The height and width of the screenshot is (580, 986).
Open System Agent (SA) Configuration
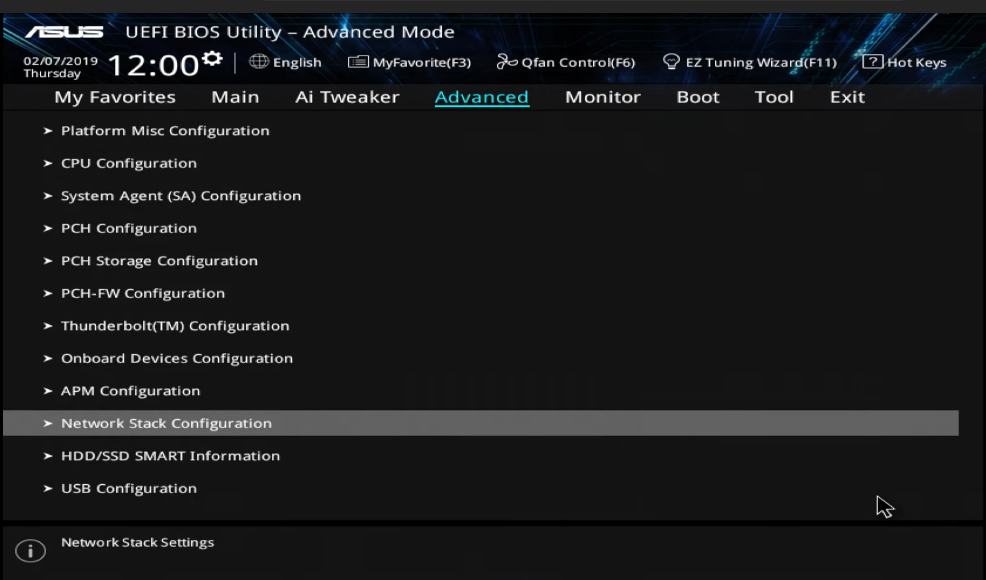180,196
